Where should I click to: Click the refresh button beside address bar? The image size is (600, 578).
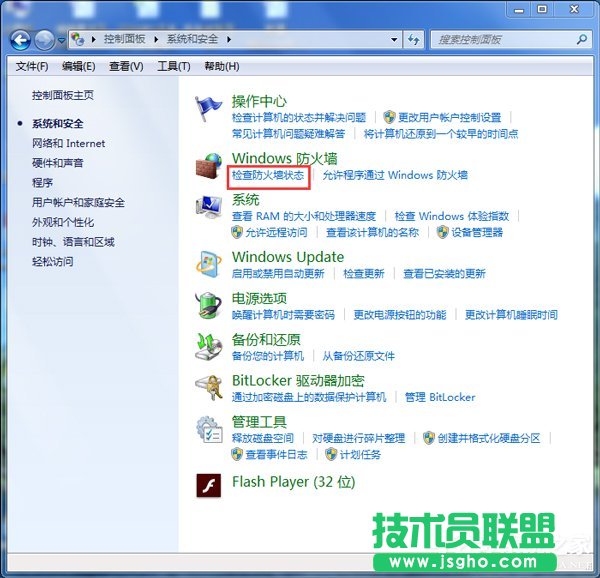414,39
